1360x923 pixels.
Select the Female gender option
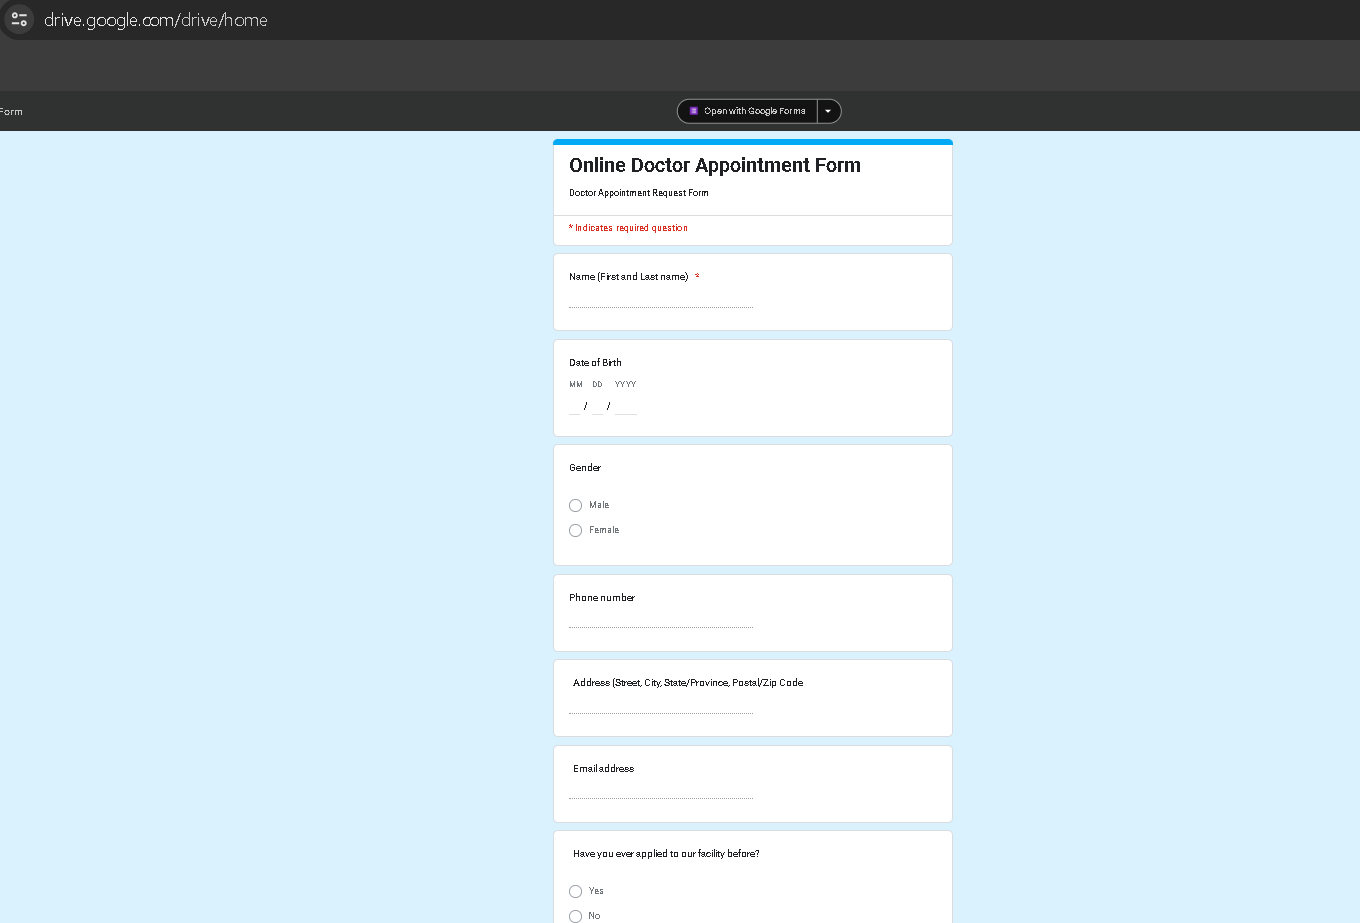(575, 530)
